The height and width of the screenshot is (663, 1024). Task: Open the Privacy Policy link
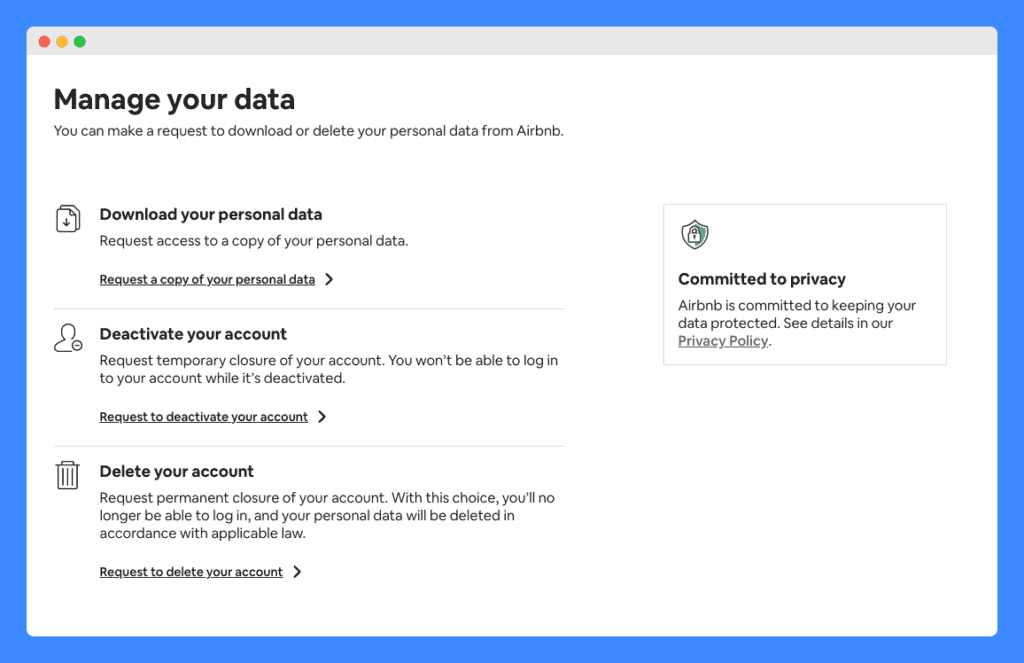[723, 341]
